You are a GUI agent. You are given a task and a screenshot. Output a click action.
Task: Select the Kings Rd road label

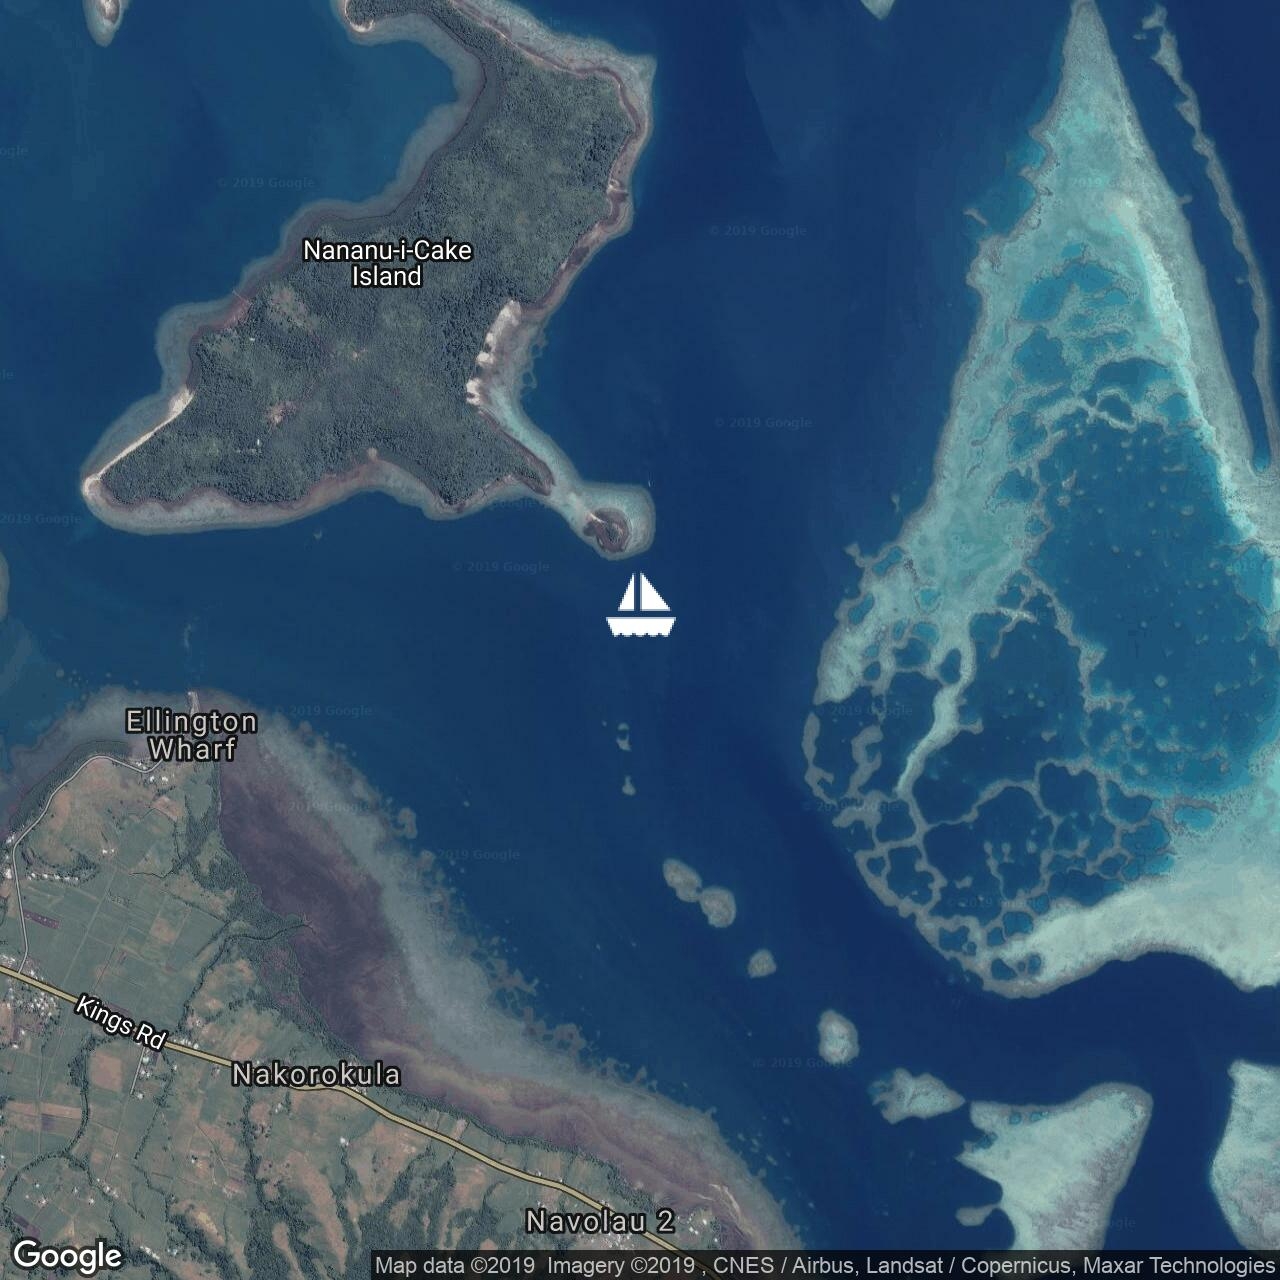pos(120,1023)
